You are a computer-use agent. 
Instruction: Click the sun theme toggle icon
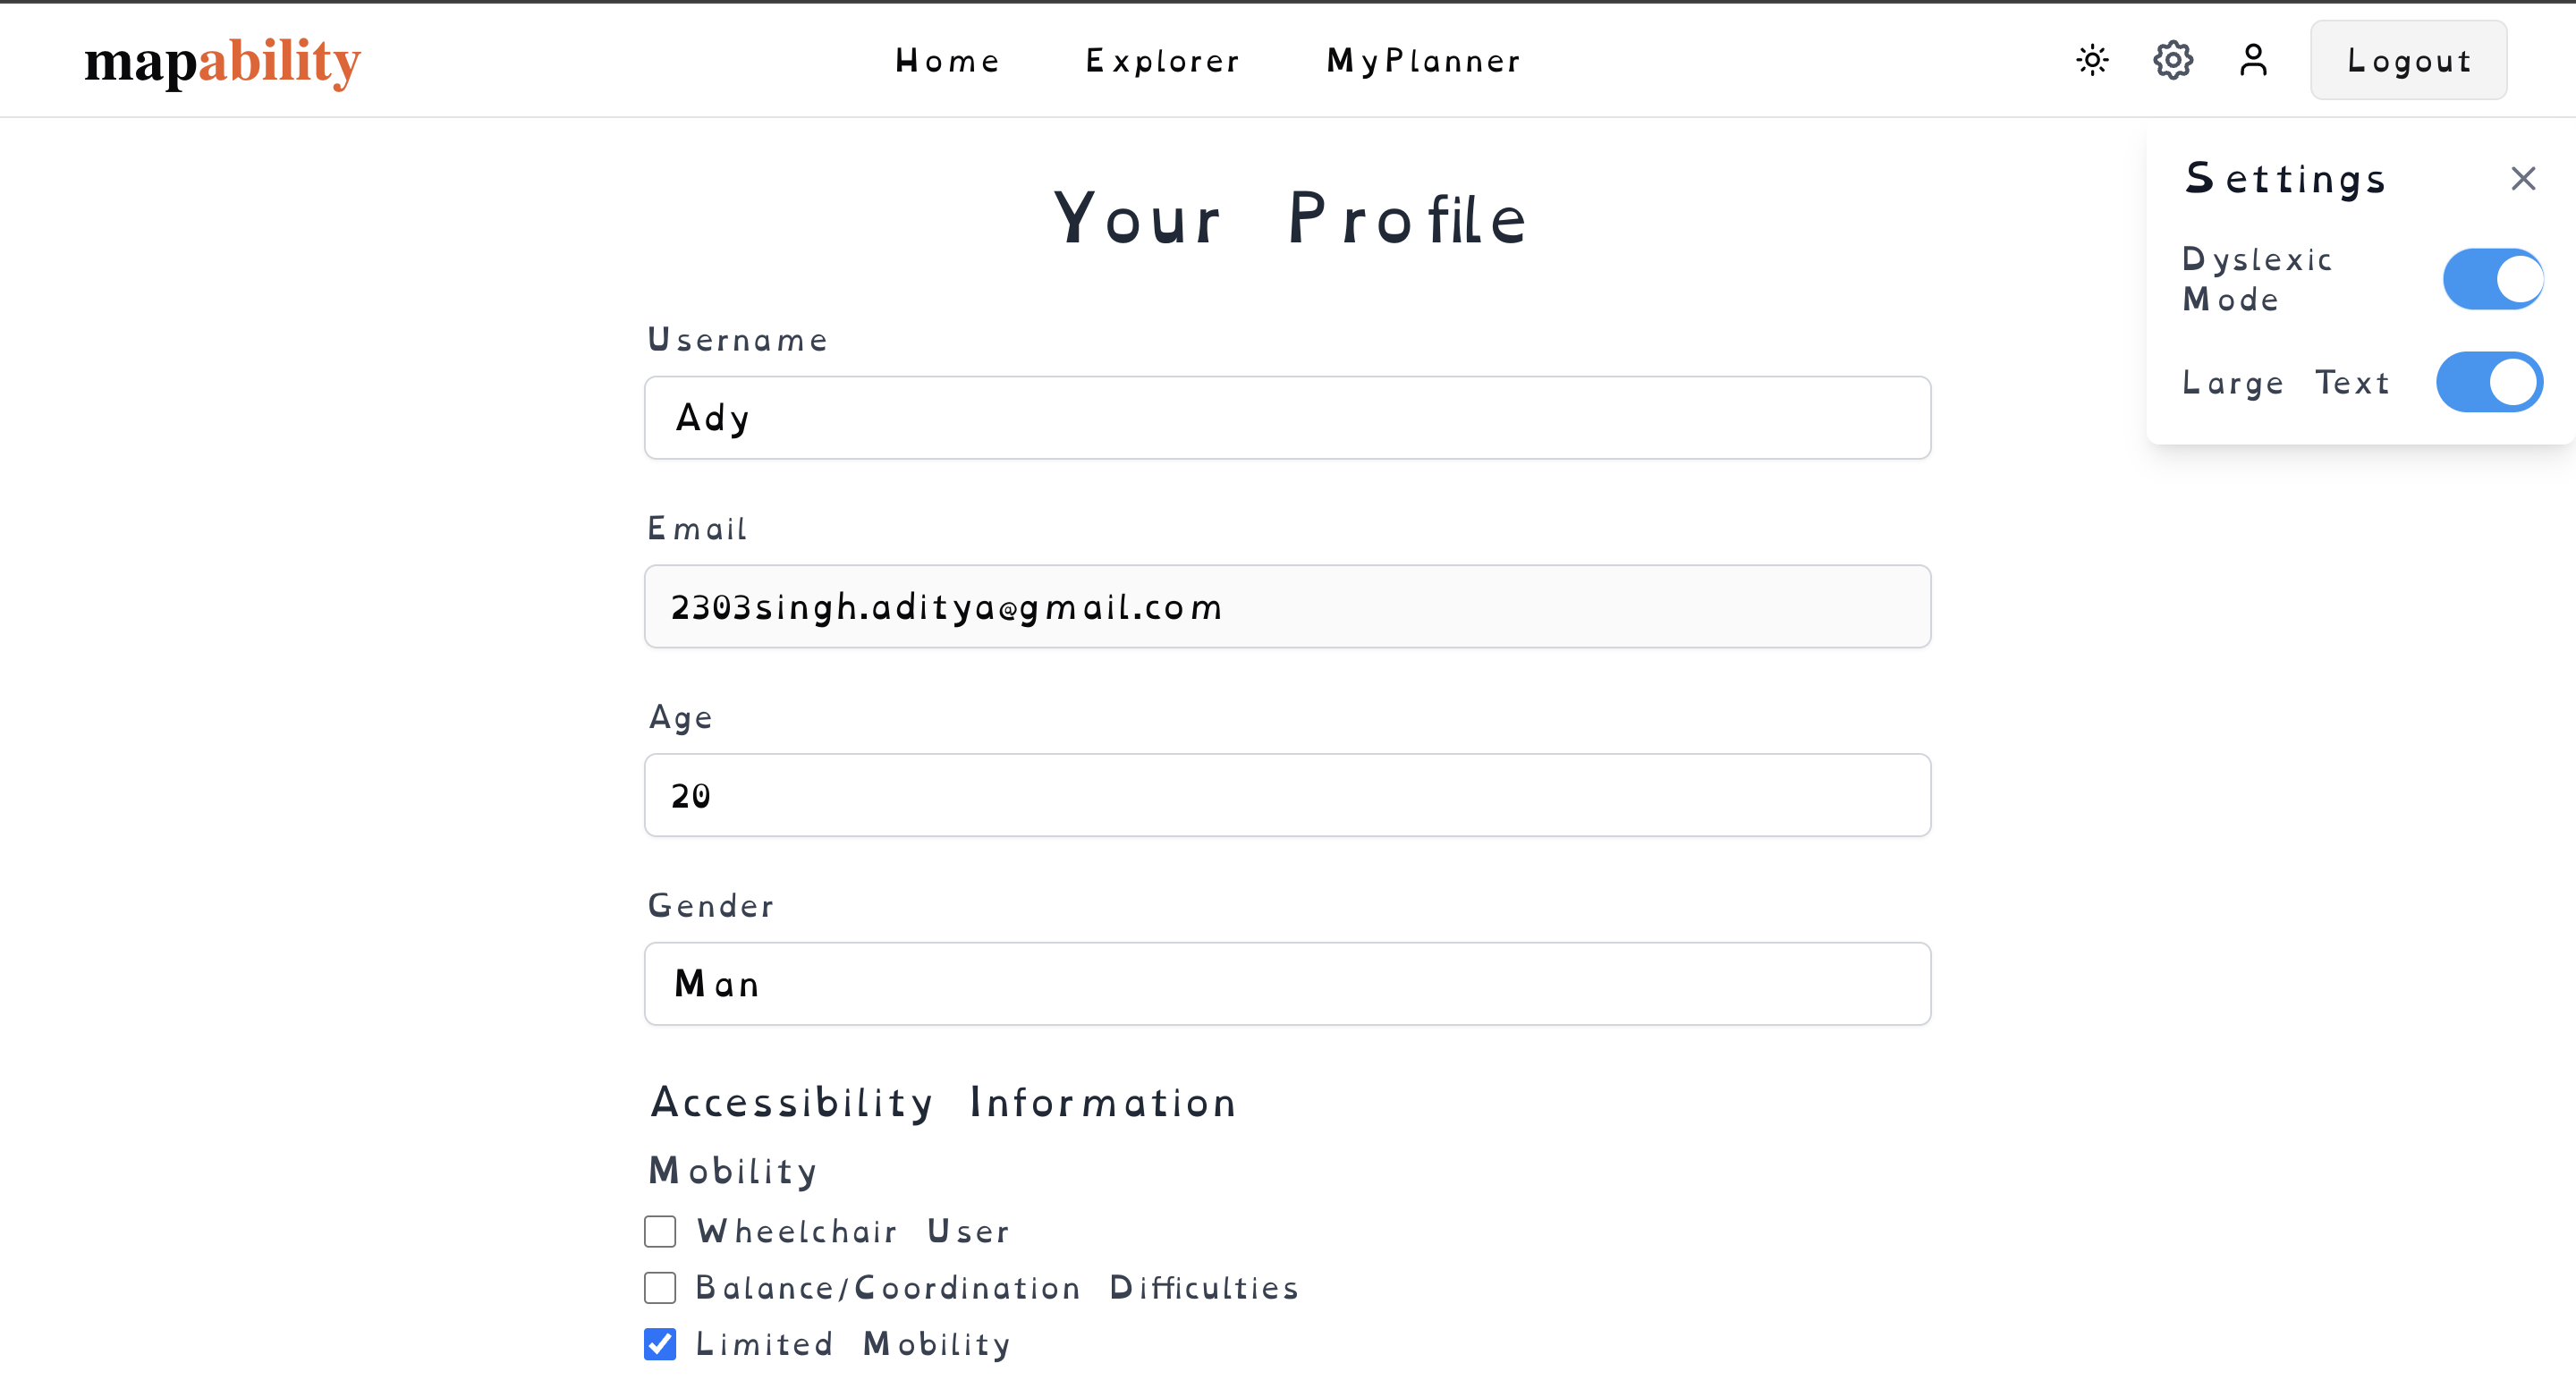2092,60
